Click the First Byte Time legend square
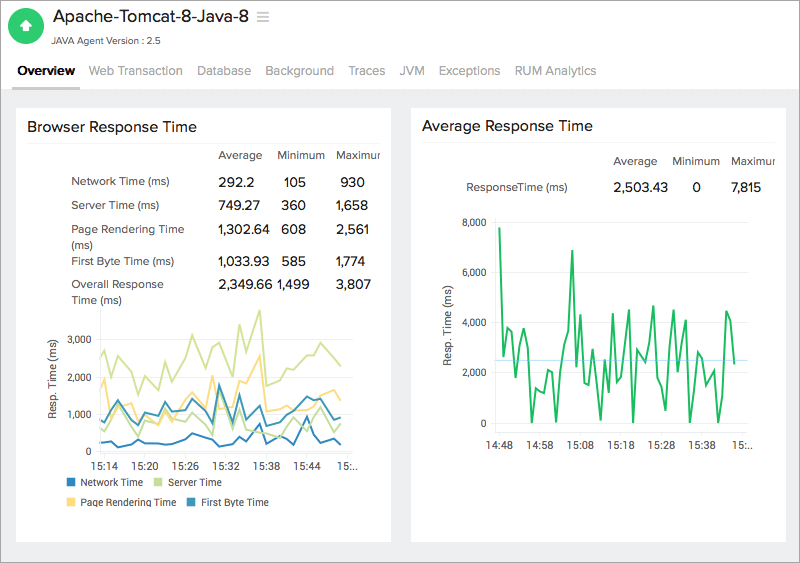The image size is (800, 563). click(192, 502)
